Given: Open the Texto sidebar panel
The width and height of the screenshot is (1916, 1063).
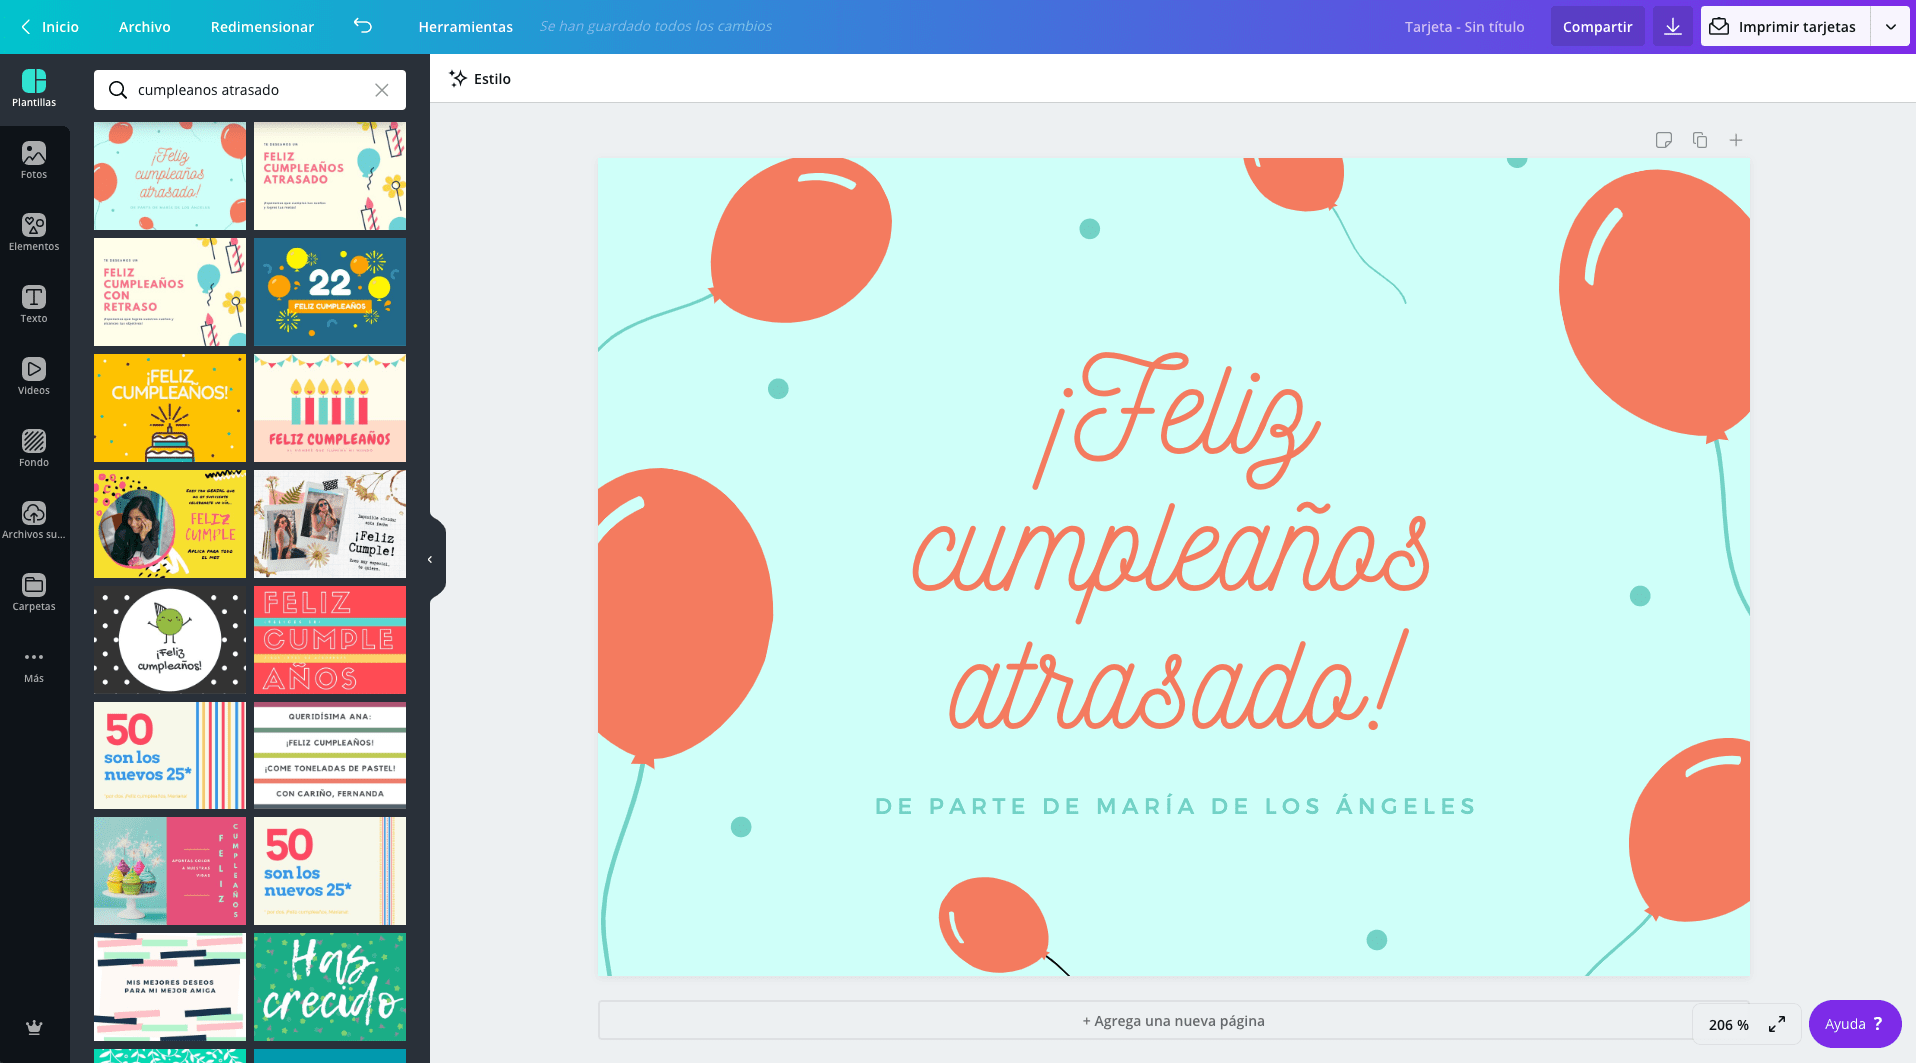Looking at the screenshot, I should pyautogui.click(x=34, y=305).
